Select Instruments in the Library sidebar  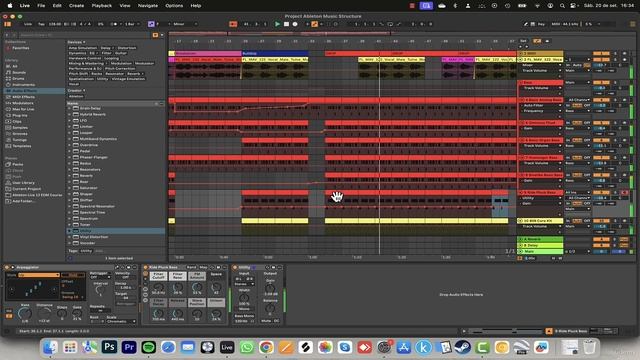tap(23, 84)
